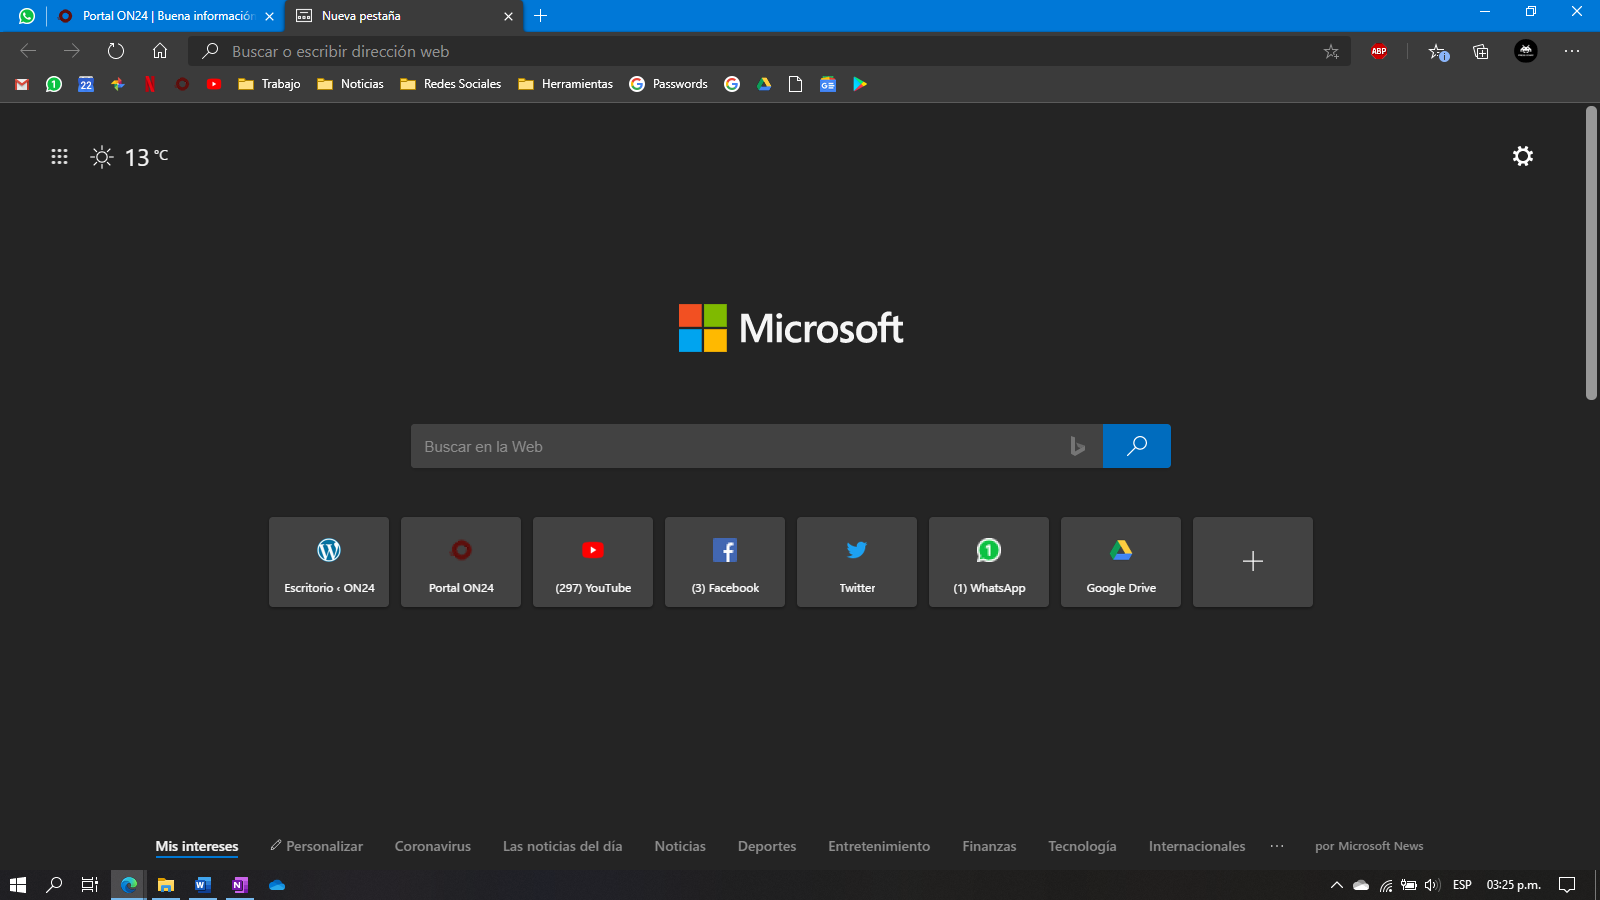The height and width of the screenshot is (900, 1600).
Task: Open Task View in the taskbar
Action: (x=90, y=885)
